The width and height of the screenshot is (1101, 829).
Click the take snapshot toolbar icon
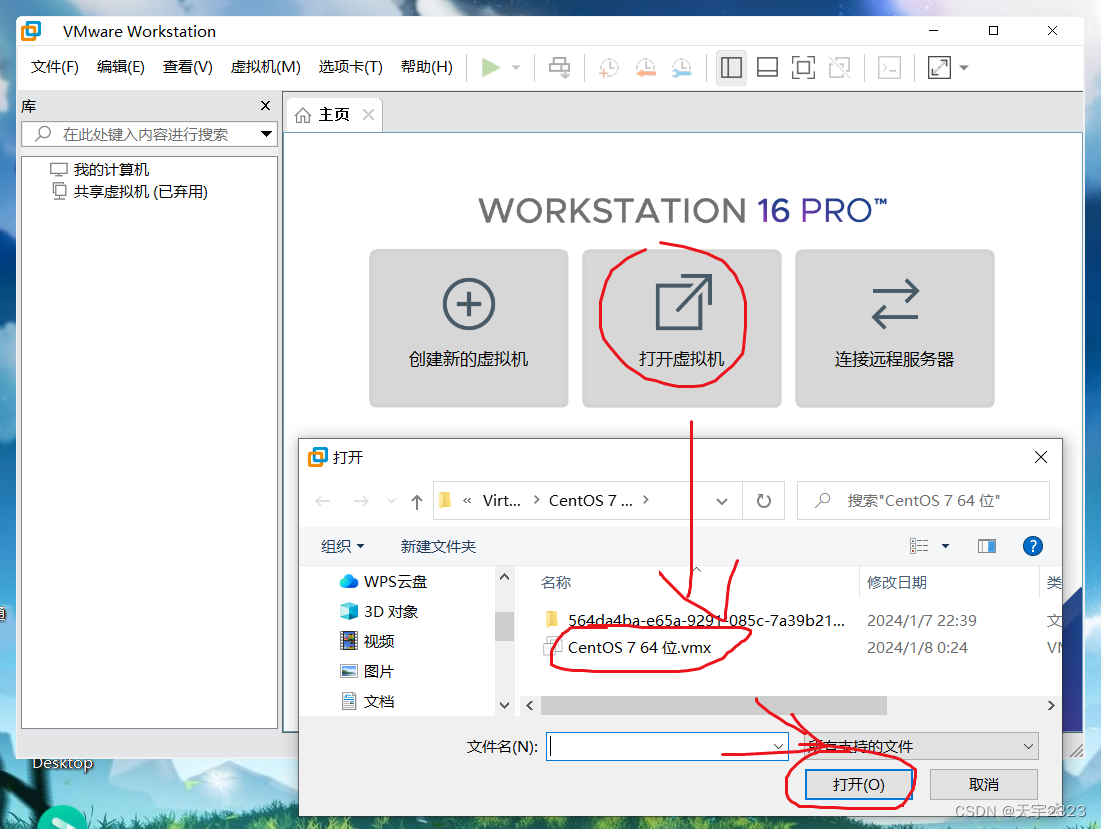pyautogui.click(x=609, y=67)
